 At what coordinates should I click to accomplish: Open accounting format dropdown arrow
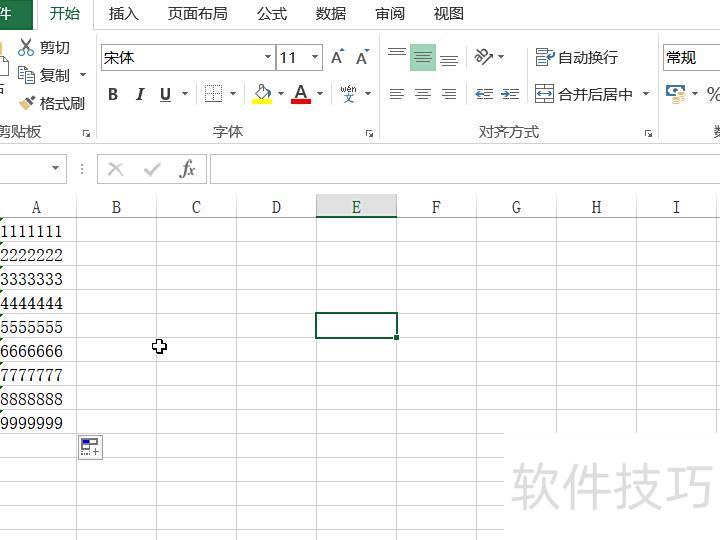(x=695, y=94)
